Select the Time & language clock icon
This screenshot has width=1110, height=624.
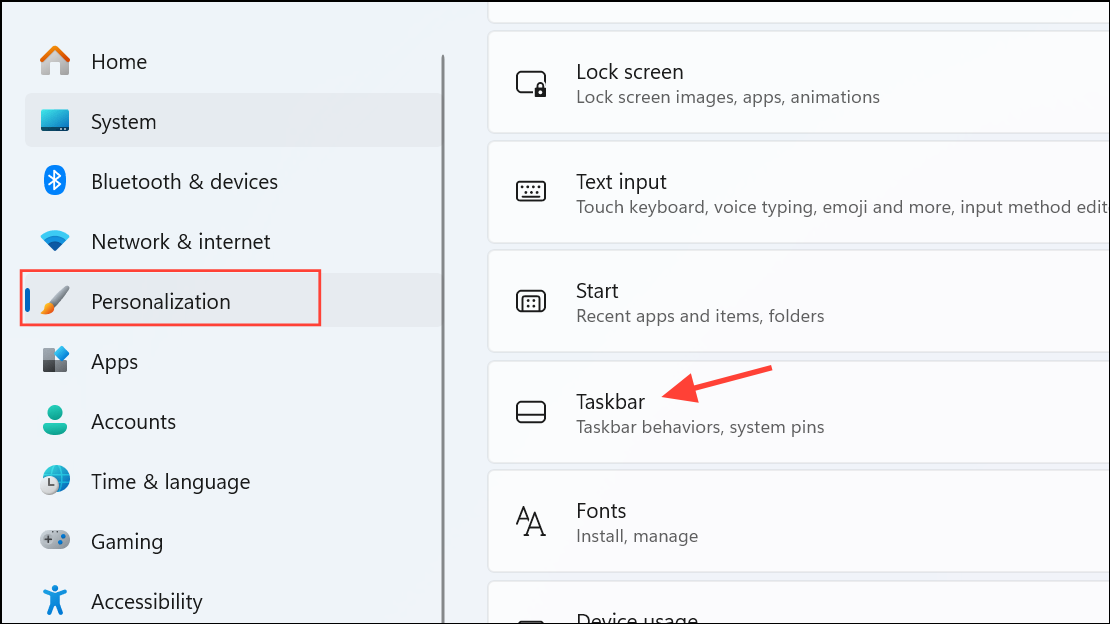point(54,481)
